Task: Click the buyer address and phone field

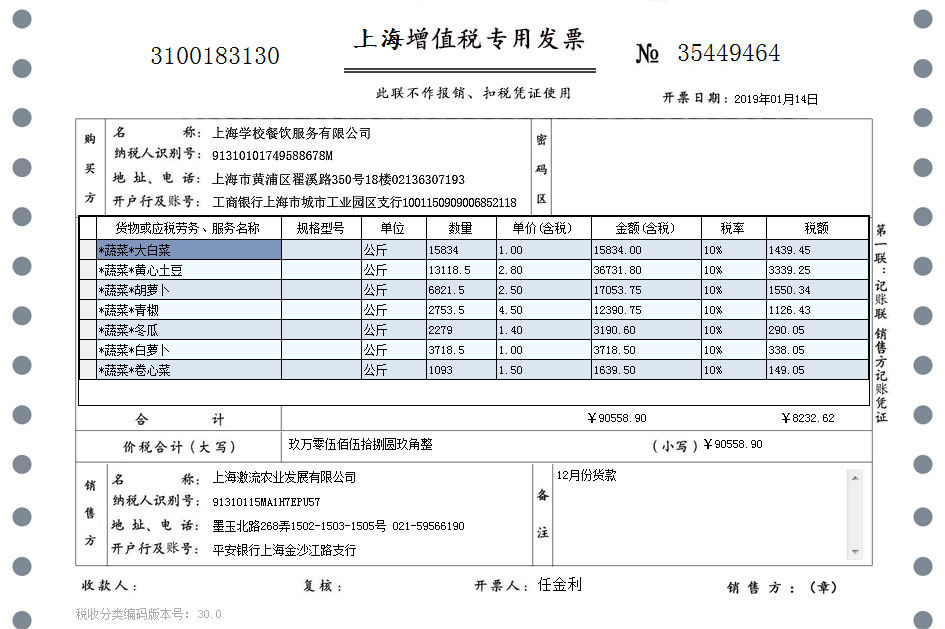Action: 339,180
